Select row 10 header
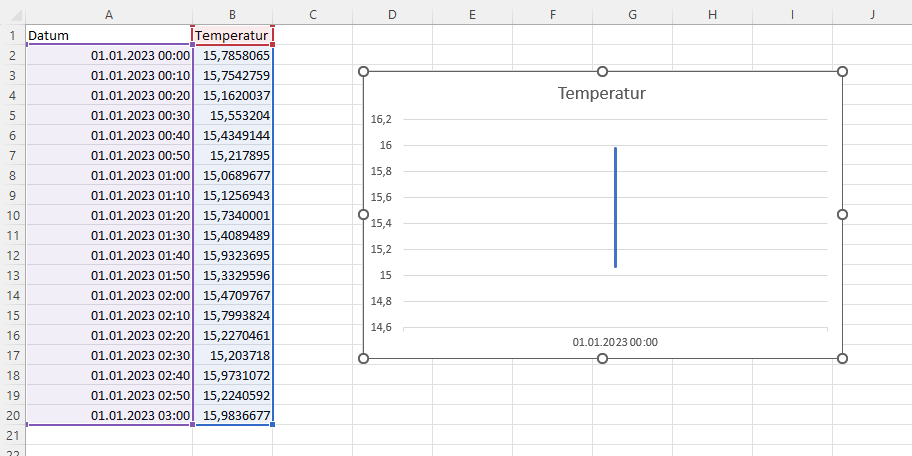 12,215
